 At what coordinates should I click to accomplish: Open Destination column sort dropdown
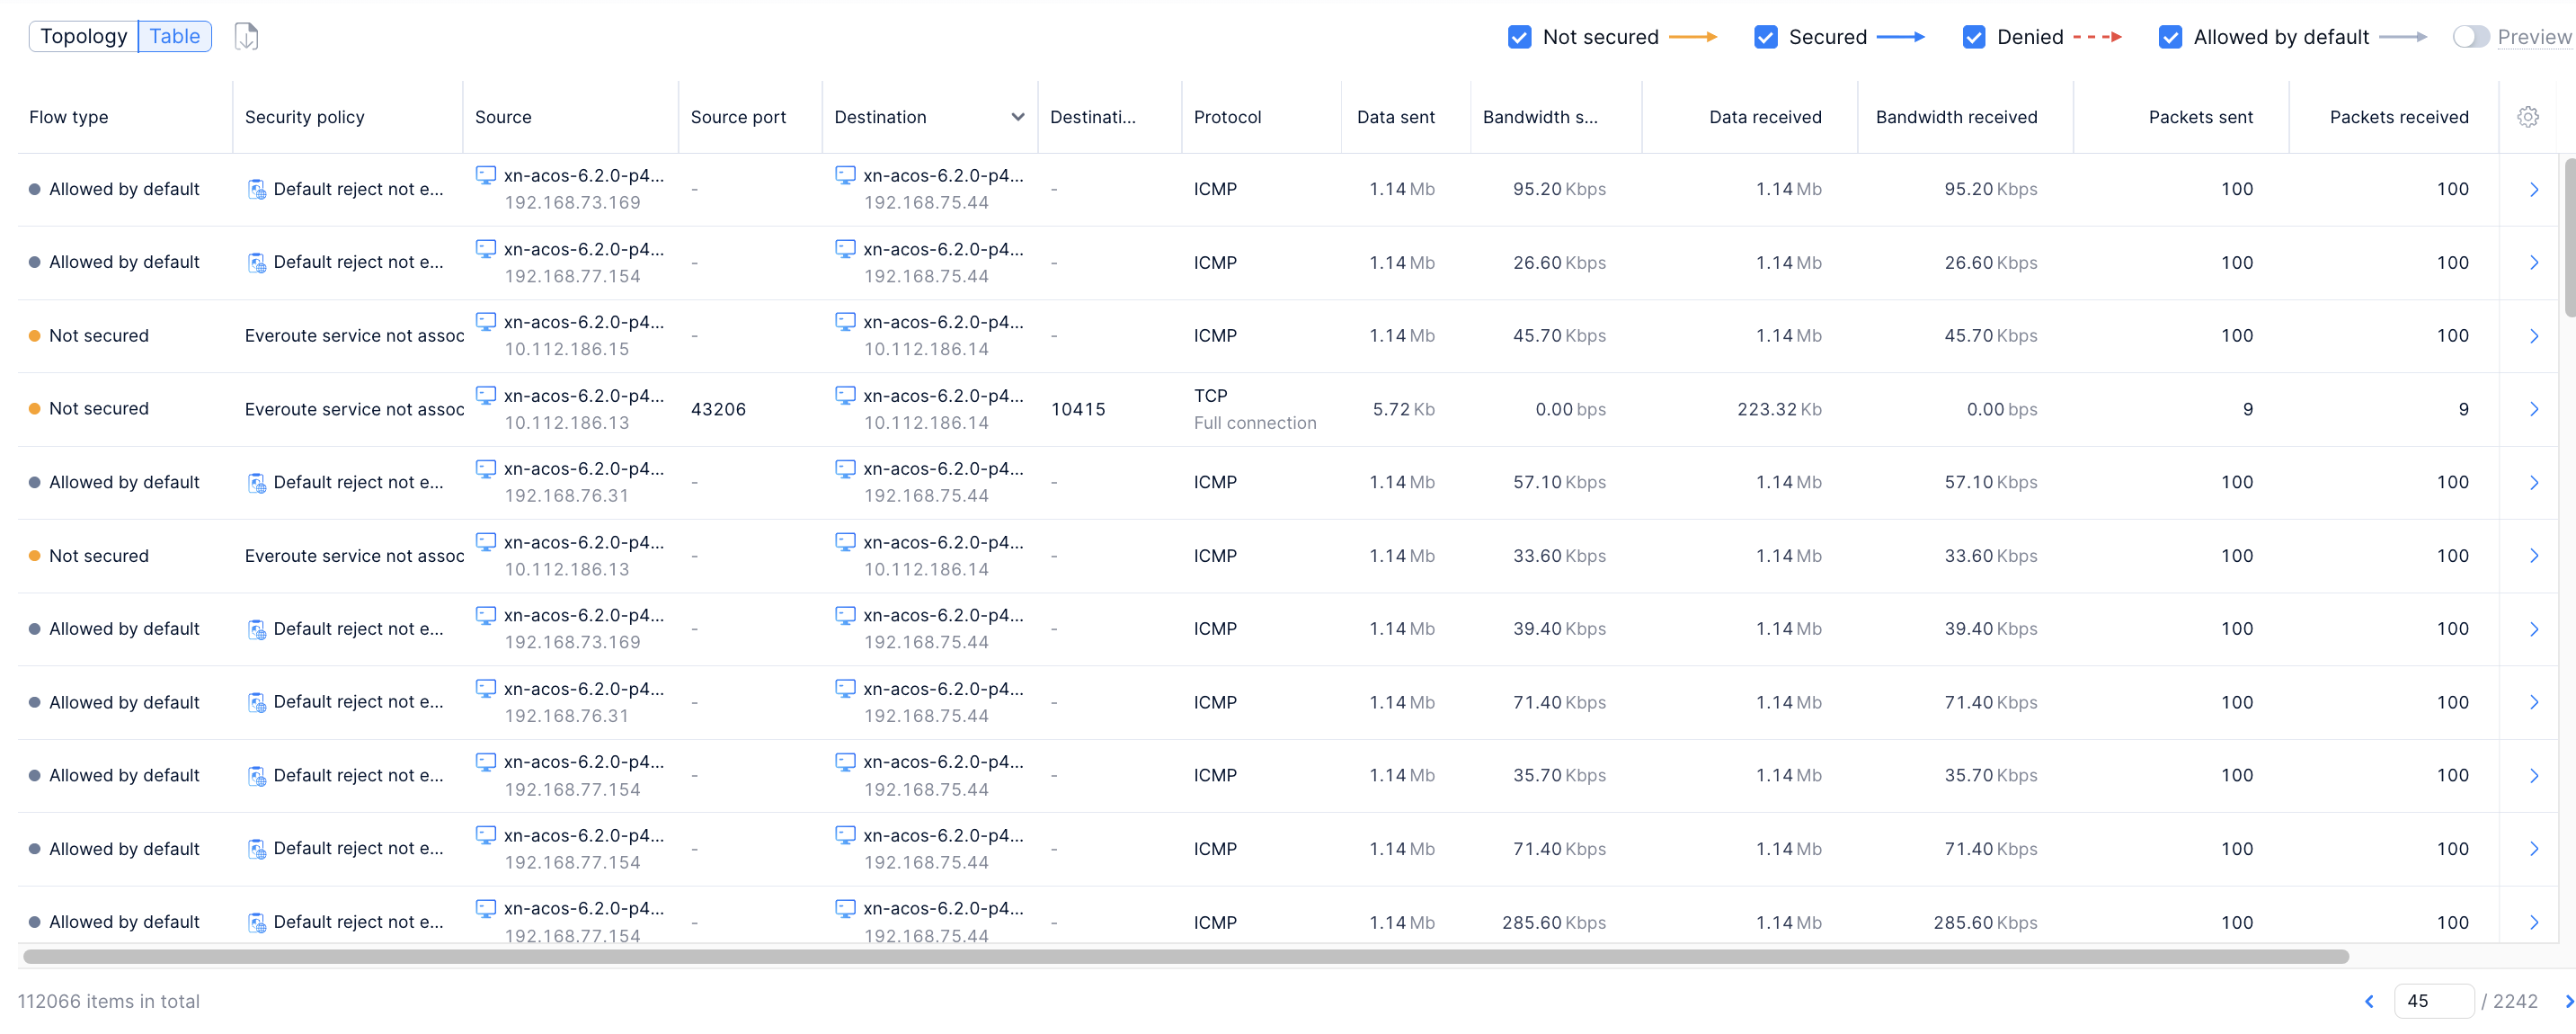(1017, 117)
